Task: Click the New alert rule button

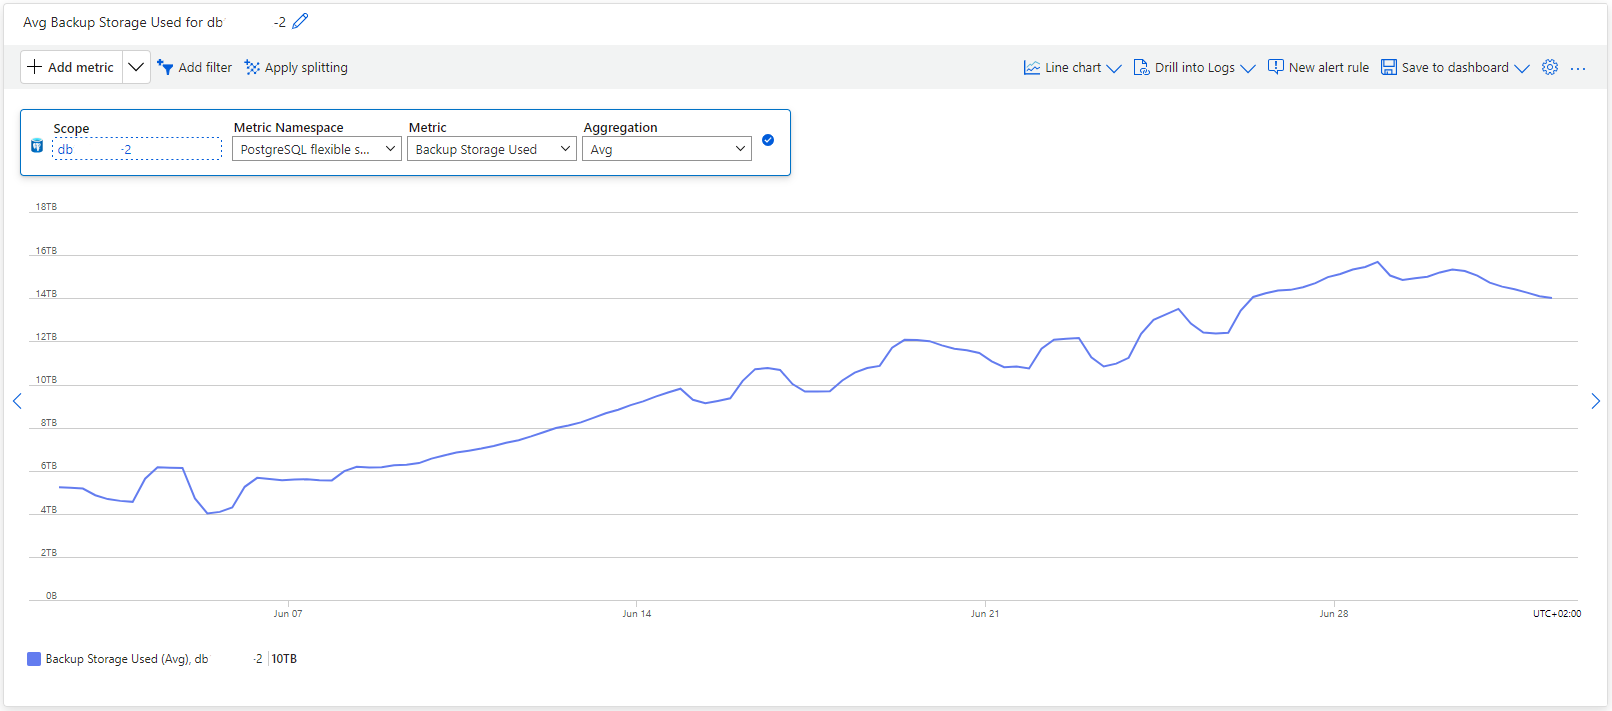Action: (x=1318, y=67)
